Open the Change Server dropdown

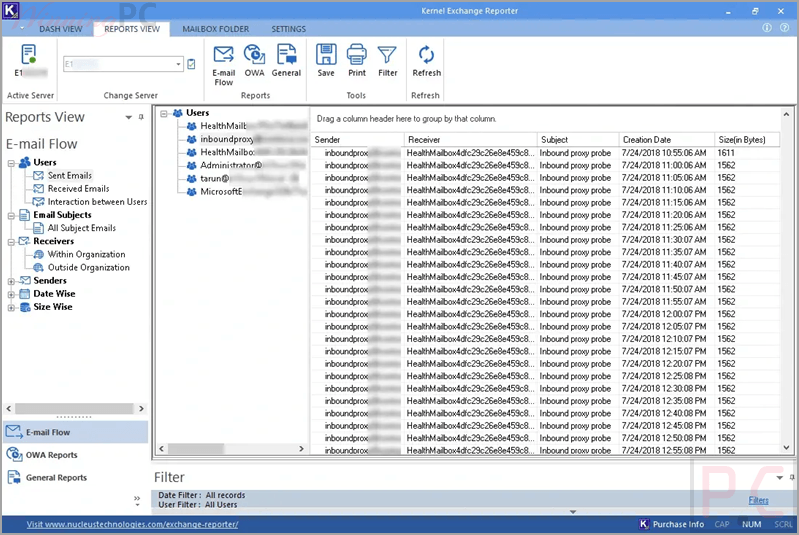coord(178,64)
